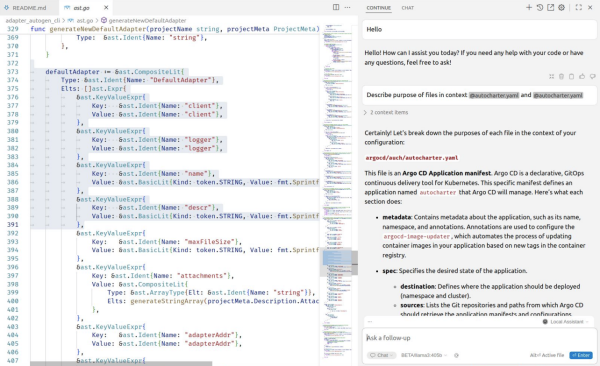The image size is (600, 366).
Task: Click the editor horizontal scrollbar
Action: [x=121, y=363]
